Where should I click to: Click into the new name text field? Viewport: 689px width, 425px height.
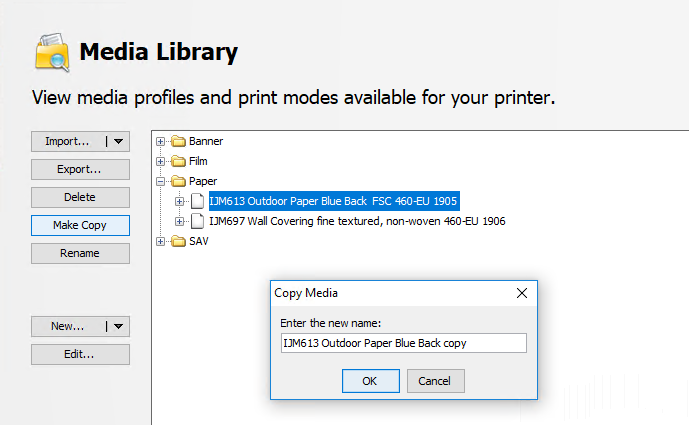point(403,343)
